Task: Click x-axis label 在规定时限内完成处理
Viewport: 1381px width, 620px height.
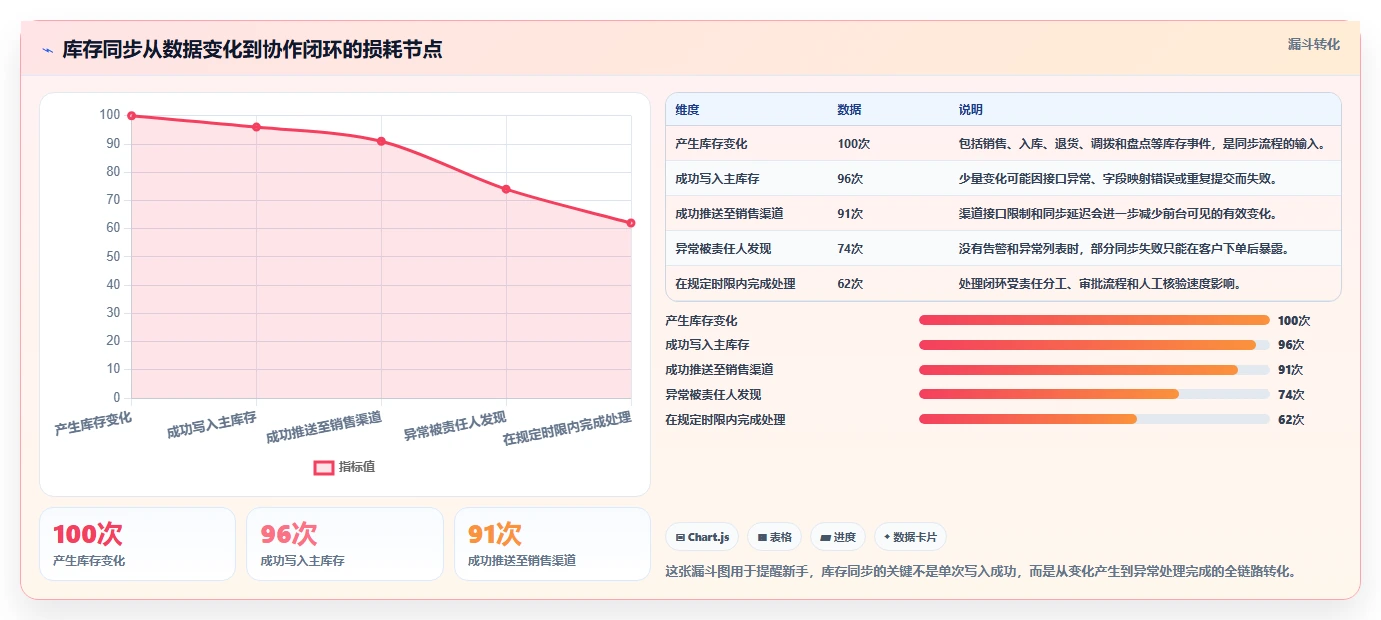Action: (x=567, y=428)
